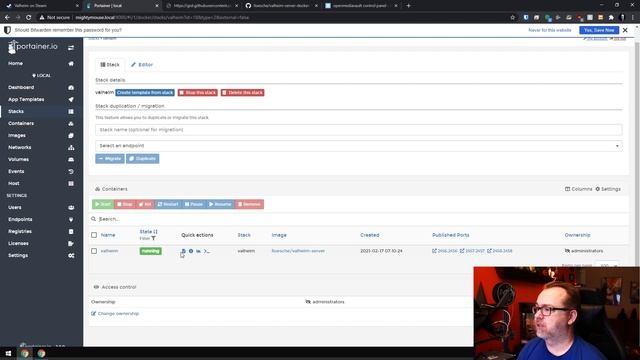
Task: Click the Duplicate button
Action: [x=142, y=159]
